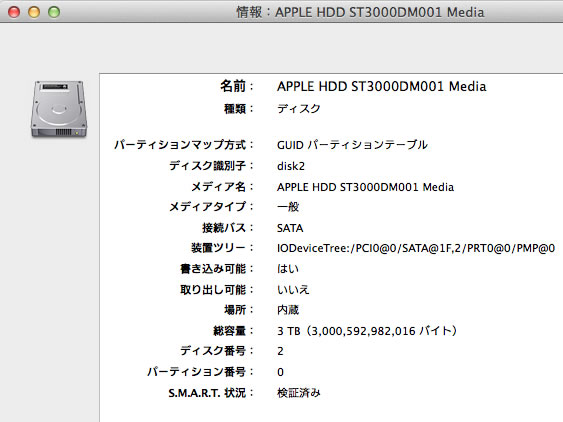Select the 書き込み可能 value "はい"
Screen dimensions: 563x422
coord(288,269)
